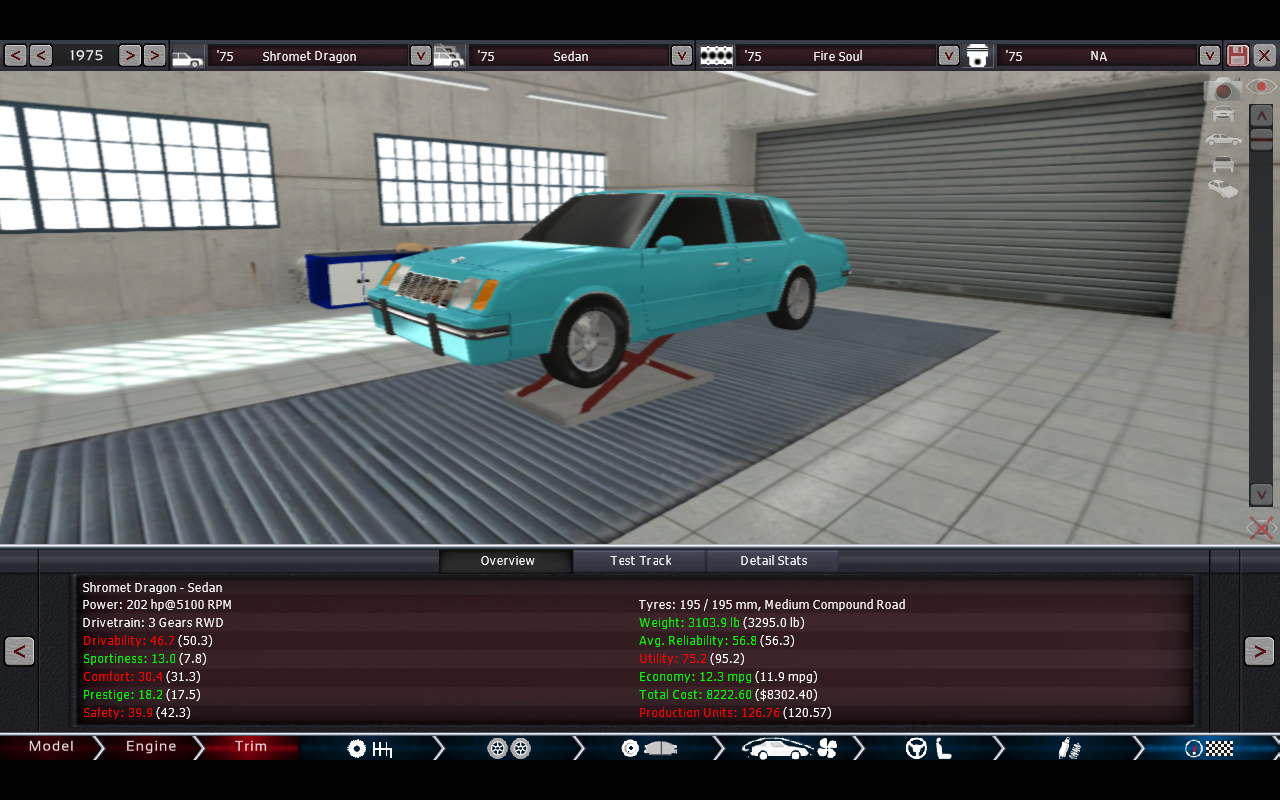Click the Prestige: 18.2 stat

(122, 695)
